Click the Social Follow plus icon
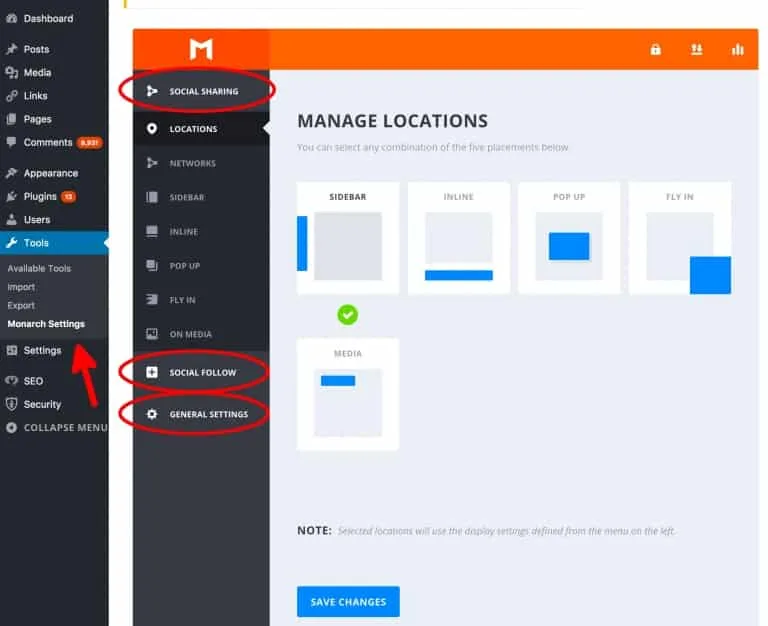The image size is (768, 626). (152, 372)
